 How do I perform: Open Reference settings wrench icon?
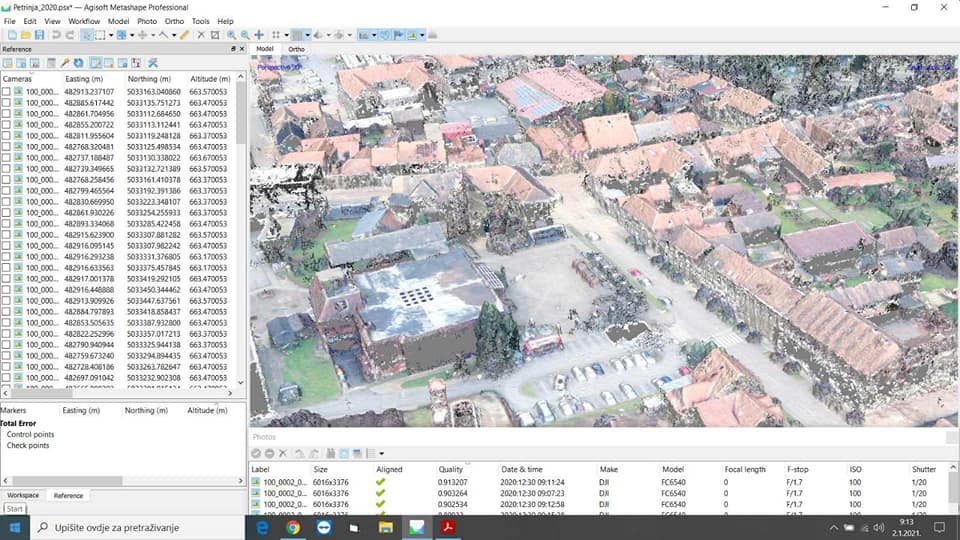(153, 63)
